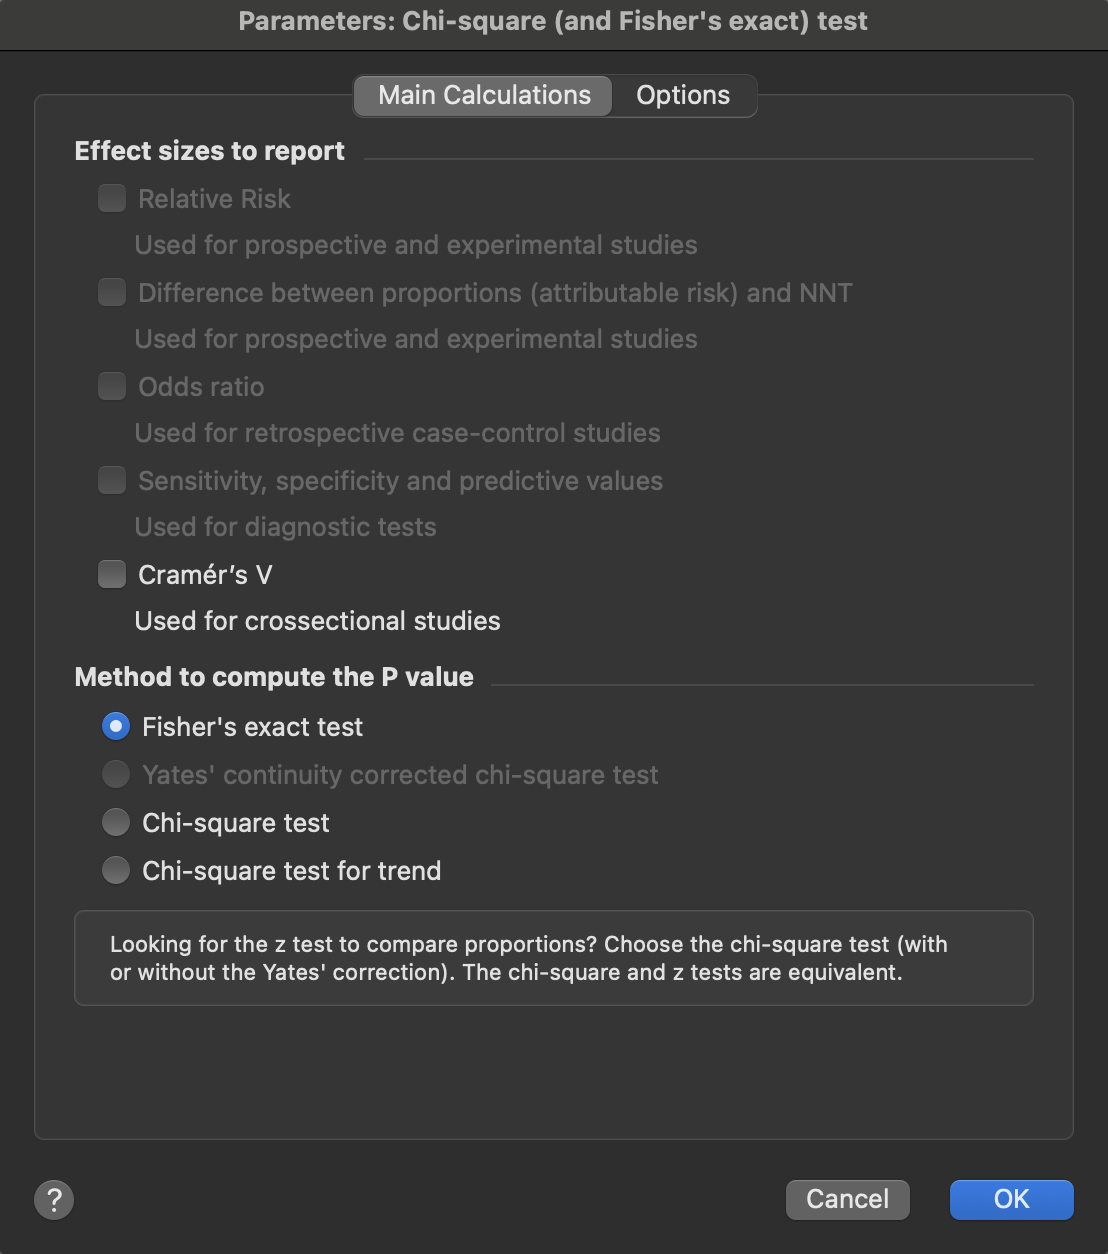Select the Main Calculations tab
The height and width of the screenshot is (1254, 1108).
484,96
